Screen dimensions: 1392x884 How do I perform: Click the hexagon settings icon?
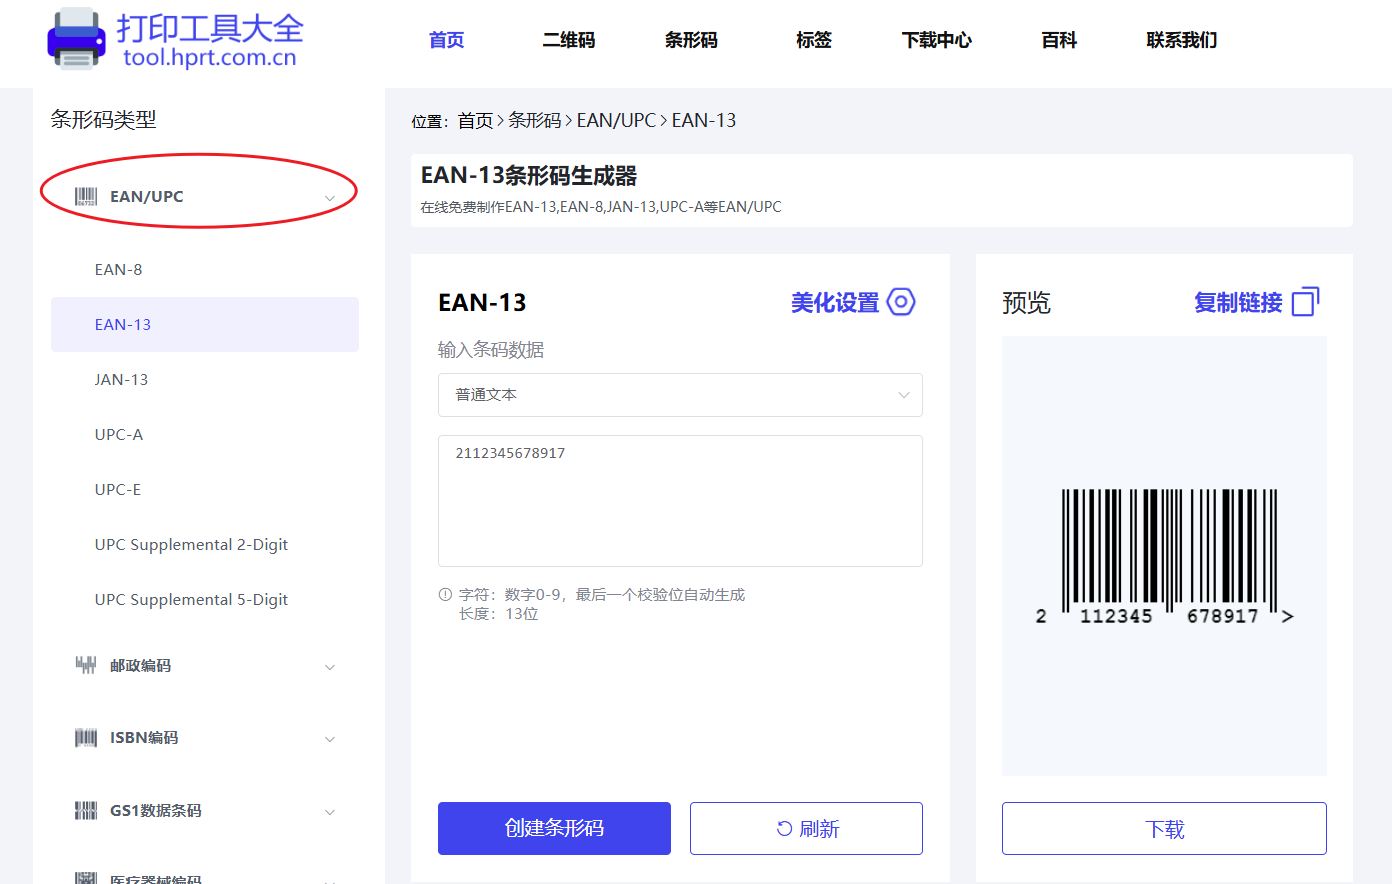click(x=901, y=302)
